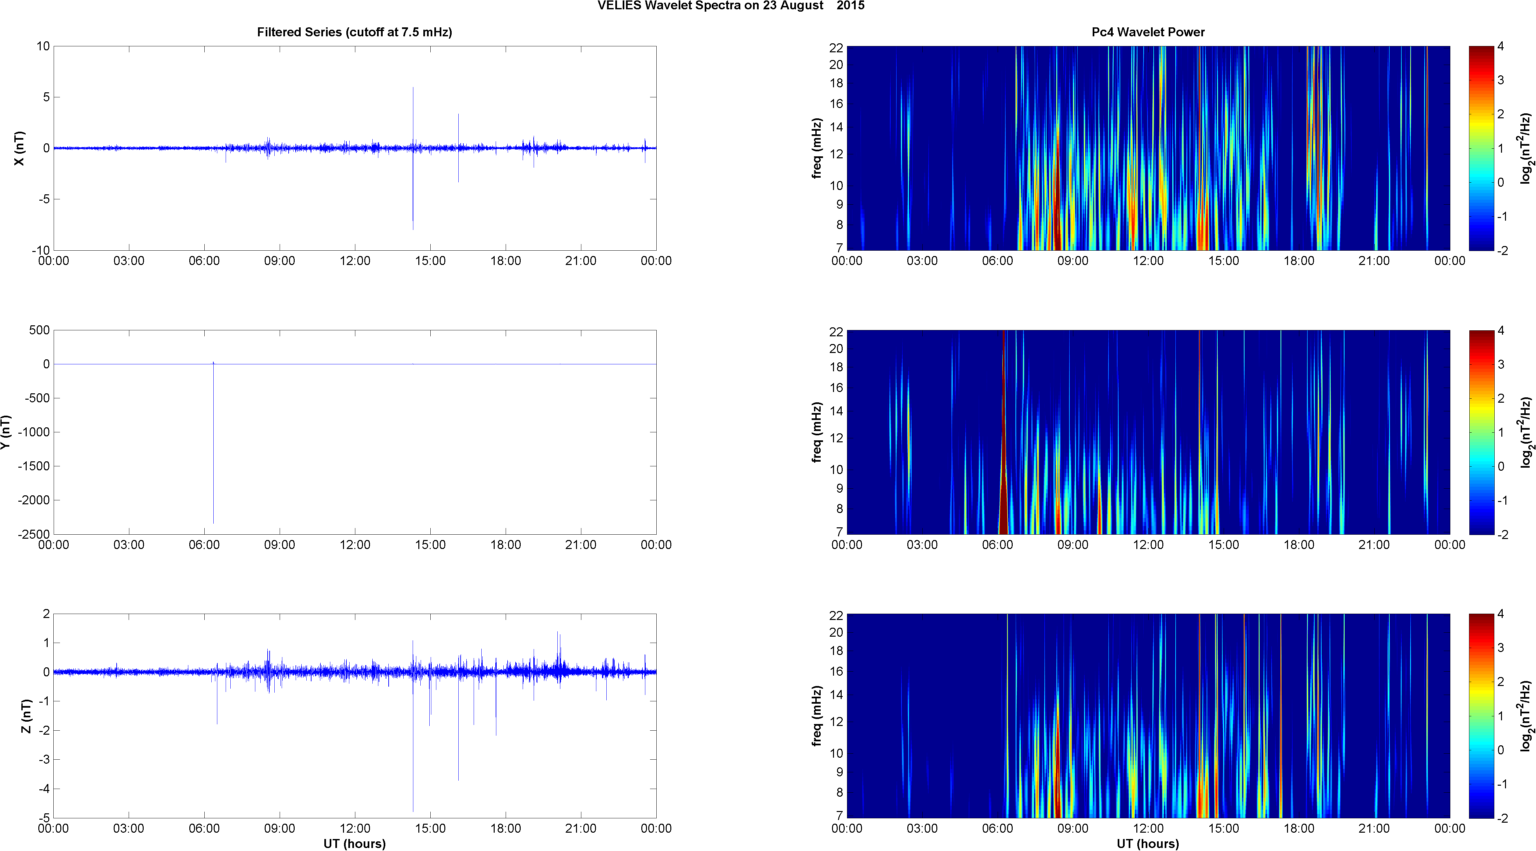
Task: Click the middle colorbar beside Y wavelet plot
Action: [x=1481, y=432]
